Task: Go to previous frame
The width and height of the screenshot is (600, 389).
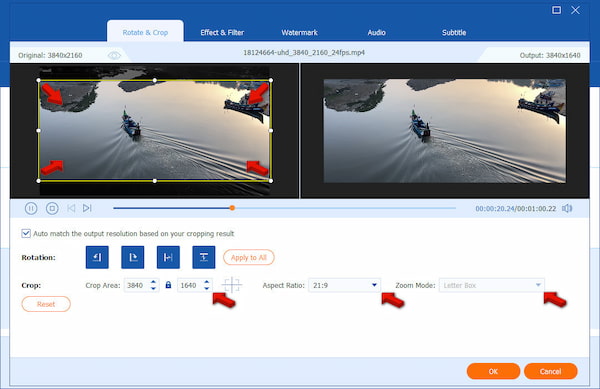Action: tap(71, 208)
